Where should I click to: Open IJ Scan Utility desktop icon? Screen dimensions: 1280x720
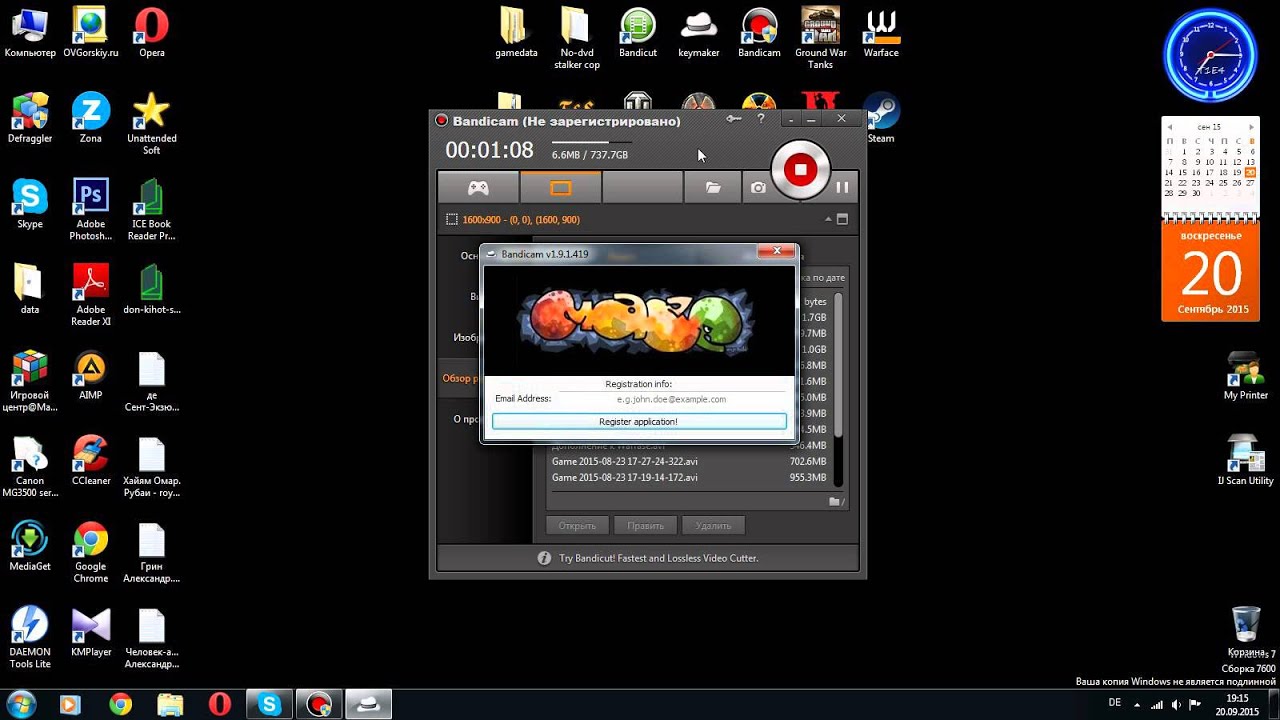click(1246, 460)
